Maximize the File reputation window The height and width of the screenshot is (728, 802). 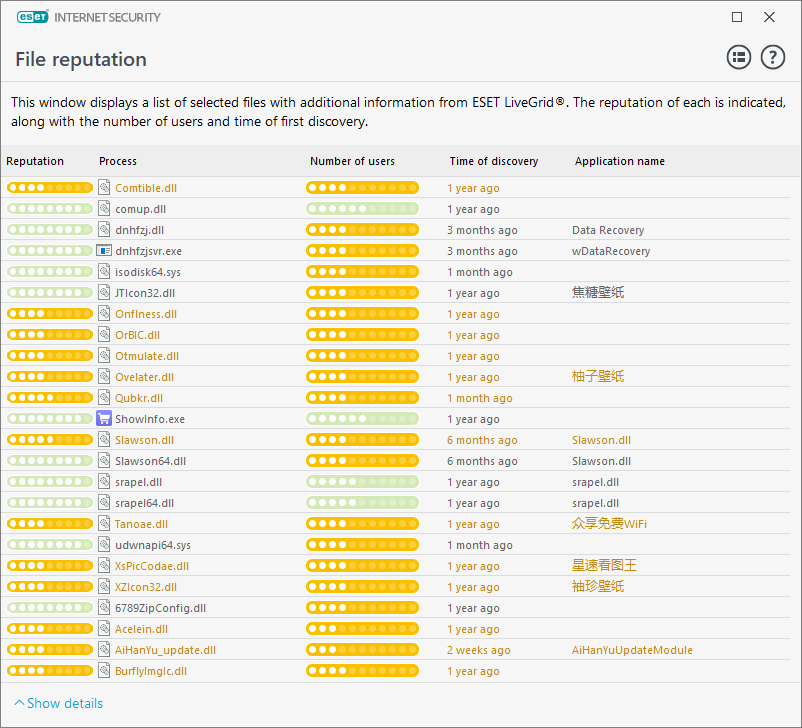pyautogui.click(x=737, y=17)
